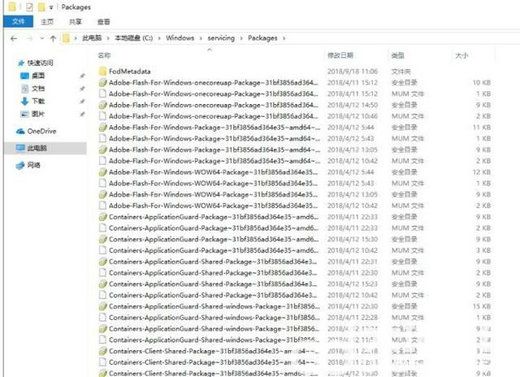This screenshot has height=377, width=520.
Task: Go to servicing in the address breadcrumb
Action: [221, 38]
